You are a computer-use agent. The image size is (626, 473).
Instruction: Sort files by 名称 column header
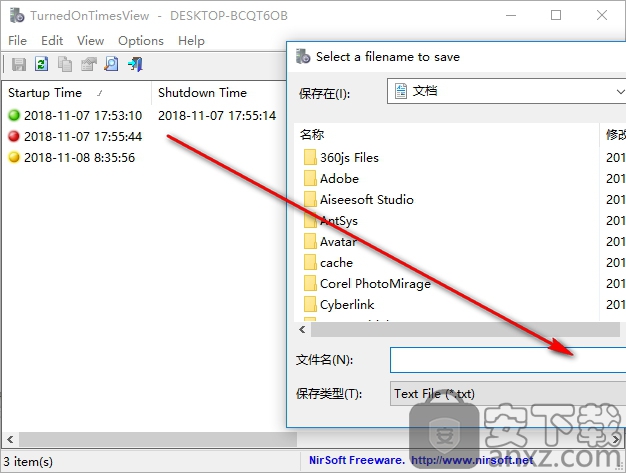click(446, 135)
